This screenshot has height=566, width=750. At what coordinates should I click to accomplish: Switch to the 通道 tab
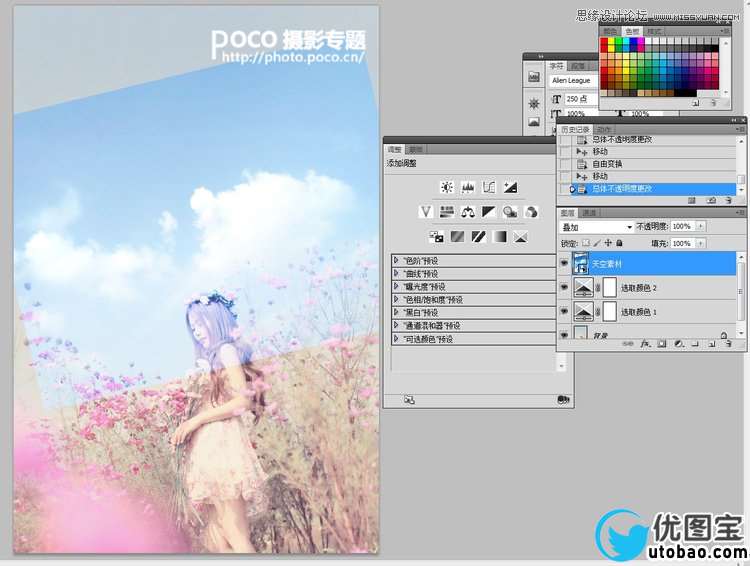[x=589, y=212]
